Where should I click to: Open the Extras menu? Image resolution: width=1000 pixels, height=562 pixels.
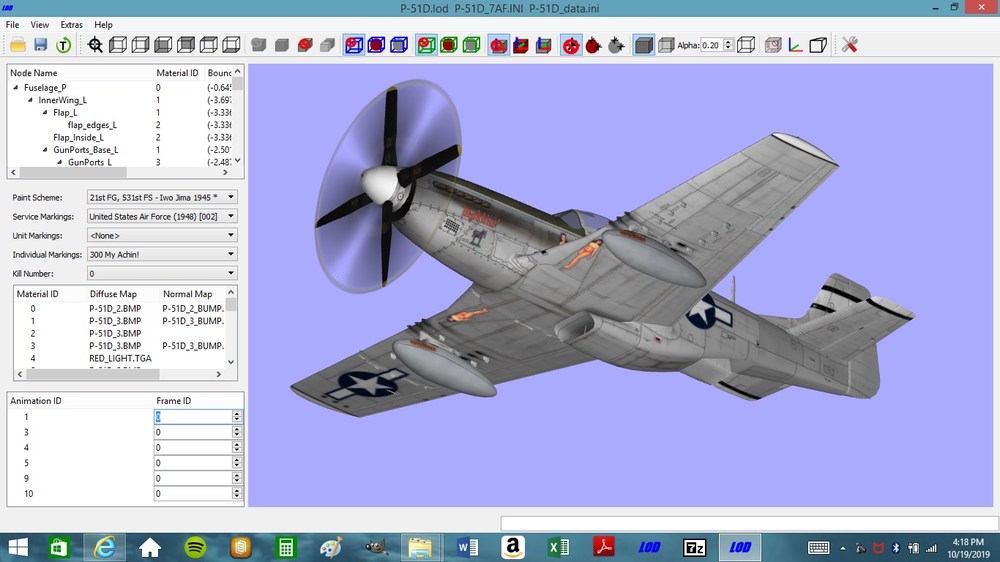[71, 24]
